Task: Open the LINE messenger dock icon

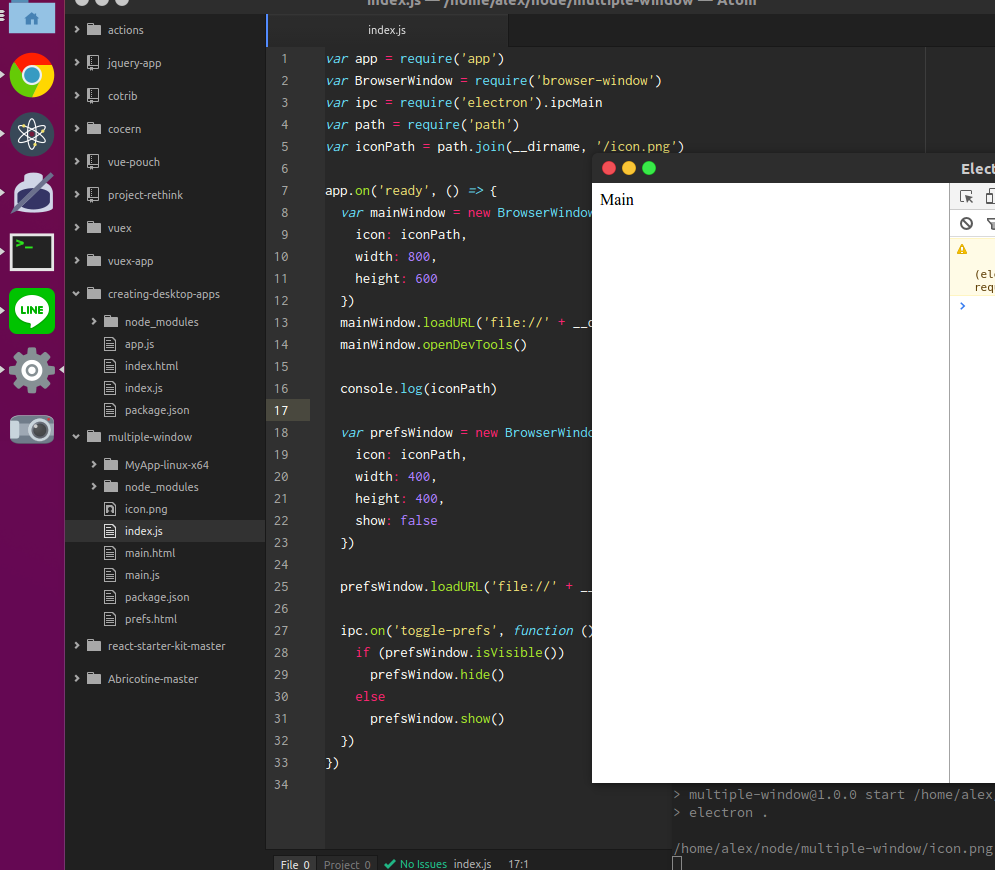Action: (32, 310)
